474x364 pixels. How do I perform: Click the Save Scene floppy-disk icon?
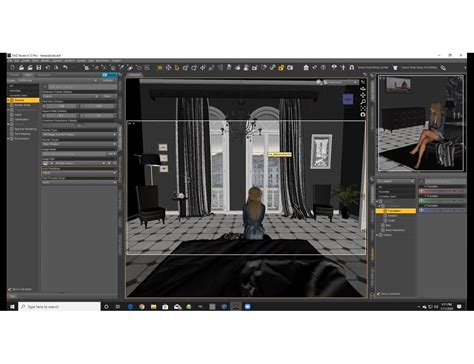point(39,68)
